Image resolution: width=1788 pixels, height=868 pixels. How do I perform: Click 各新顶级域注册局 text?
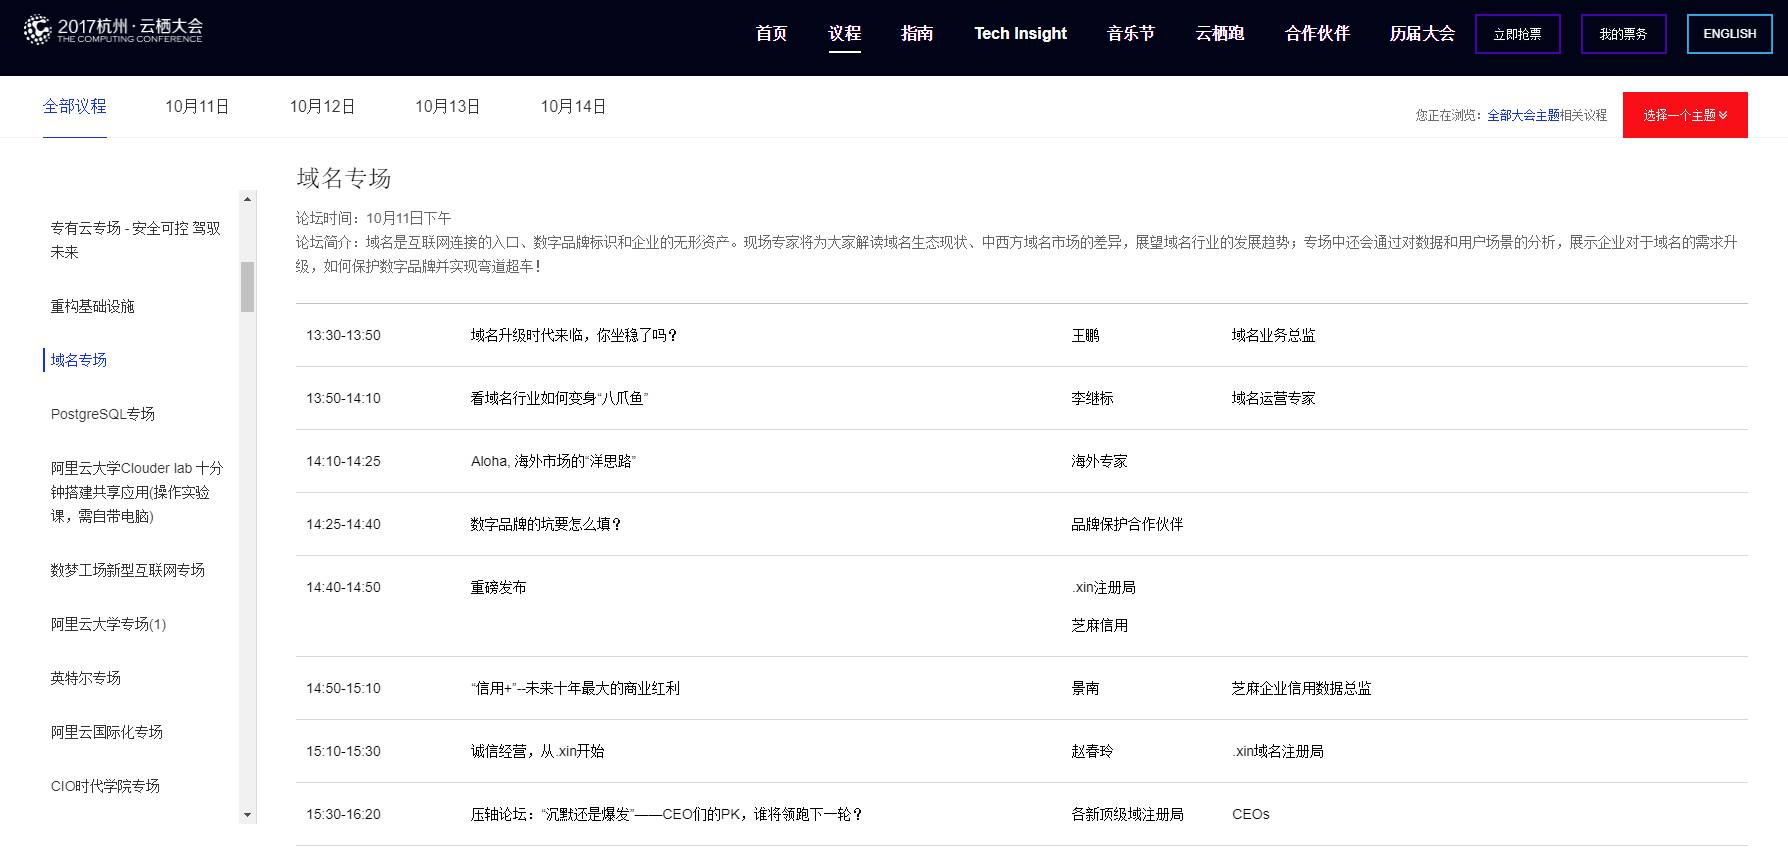click(x=1127, y=814)
